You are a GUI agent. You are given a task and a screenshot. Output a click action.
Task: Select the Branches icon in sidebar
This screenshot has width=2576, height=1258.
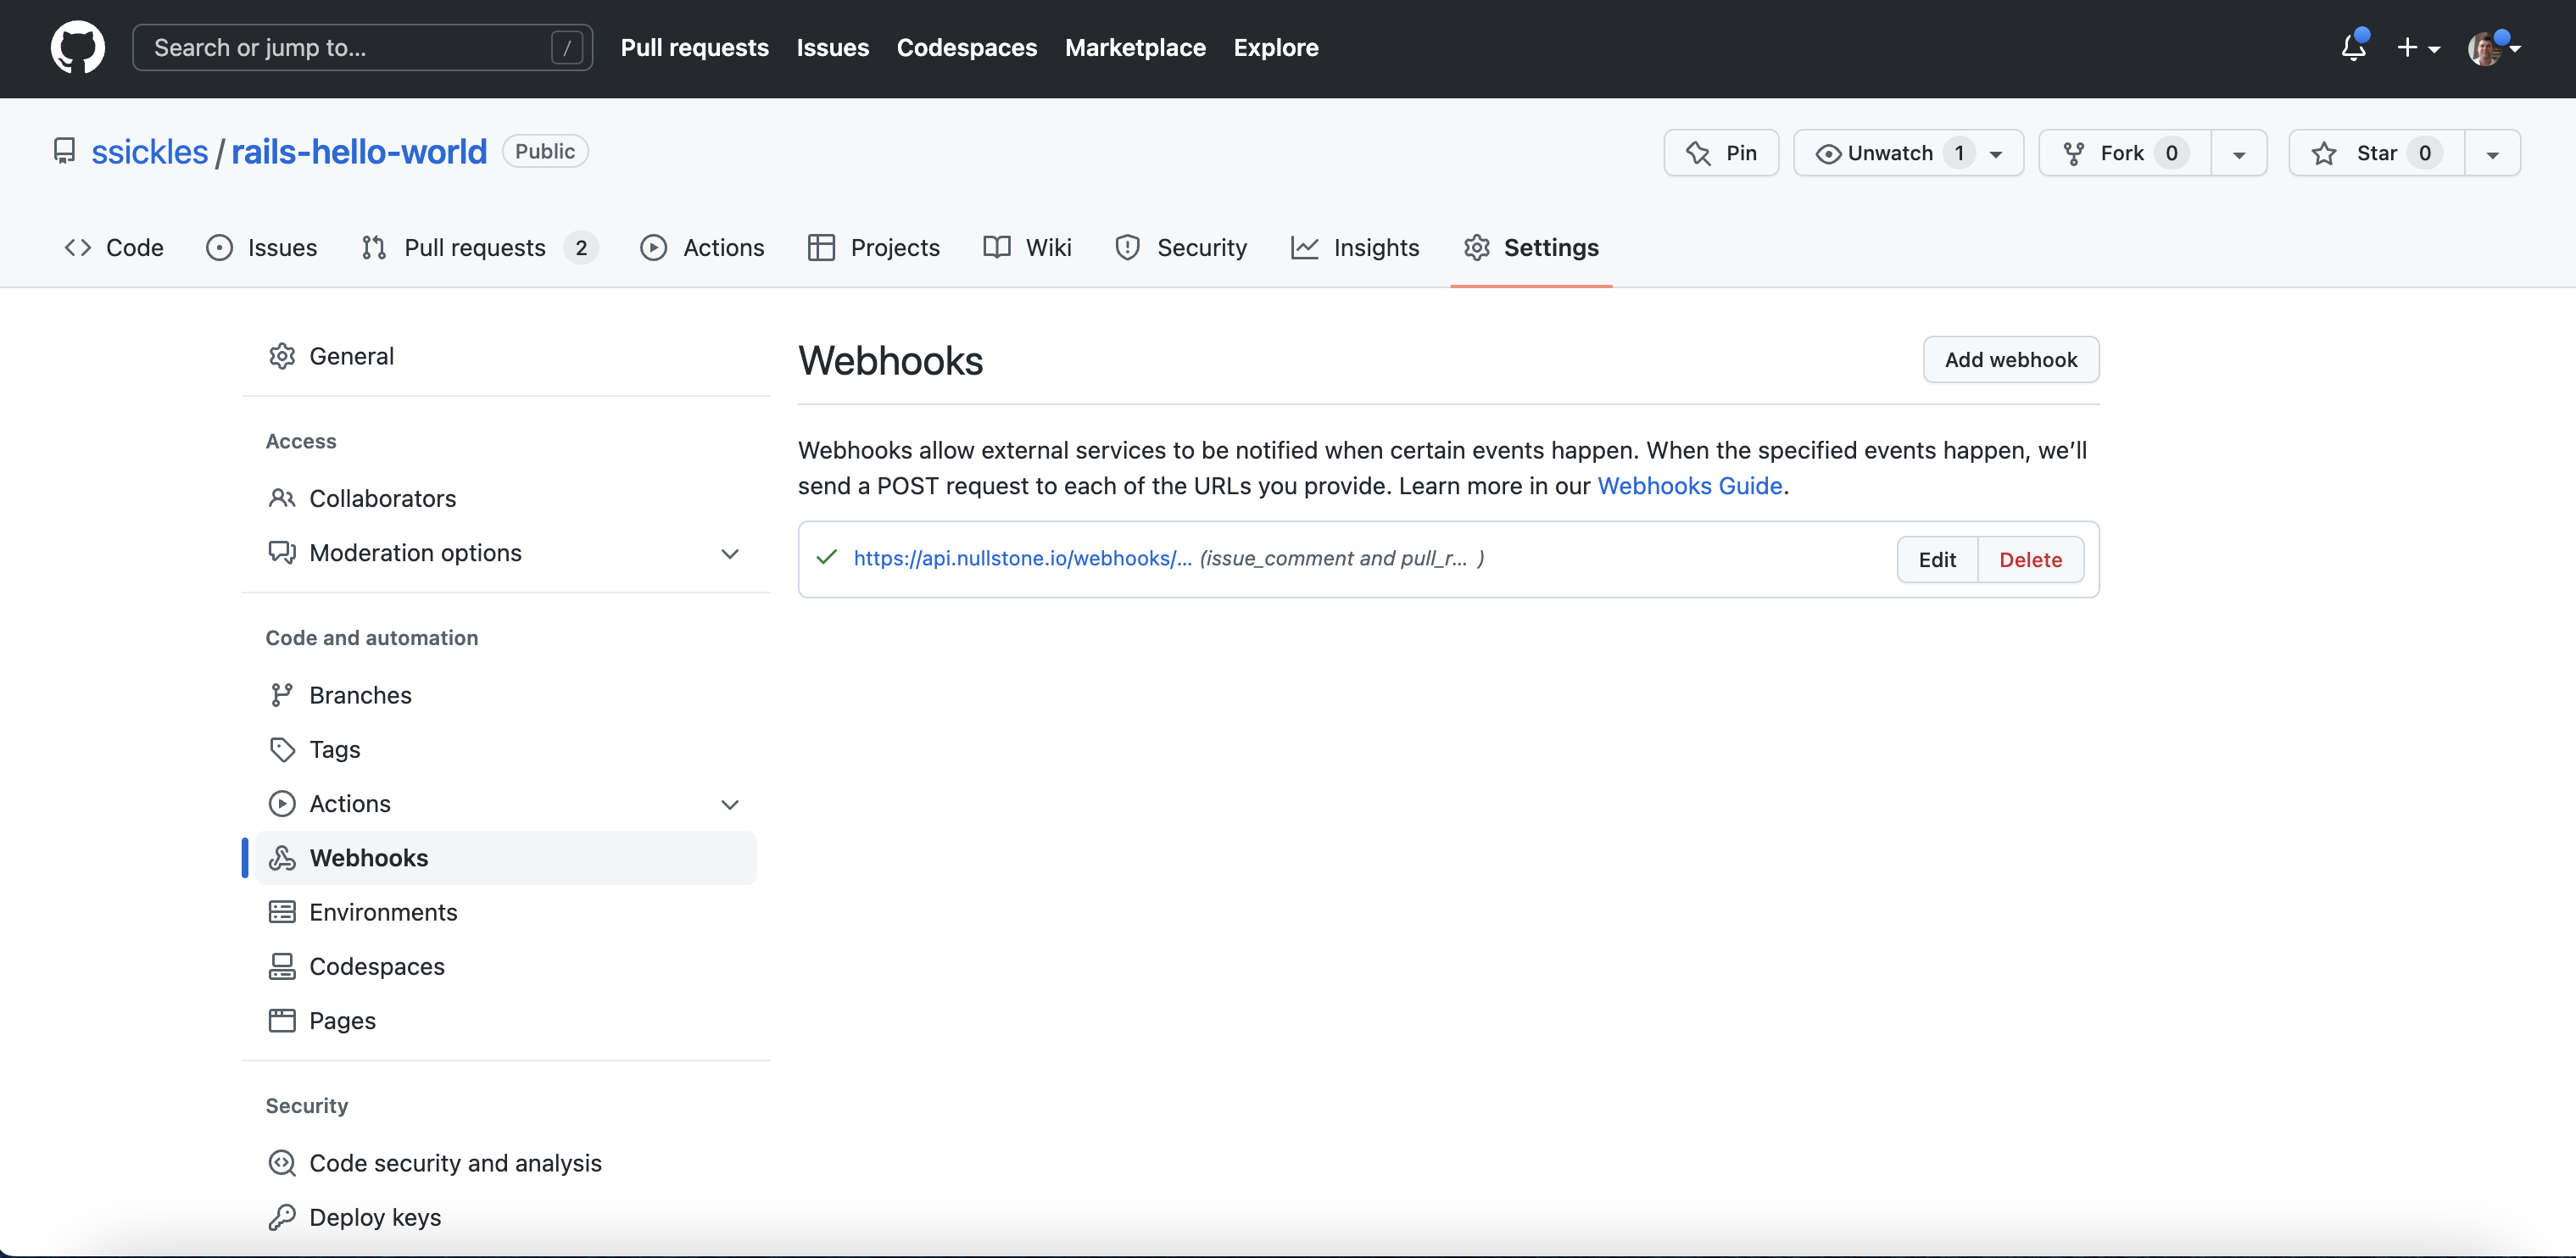tap(283, 694)
